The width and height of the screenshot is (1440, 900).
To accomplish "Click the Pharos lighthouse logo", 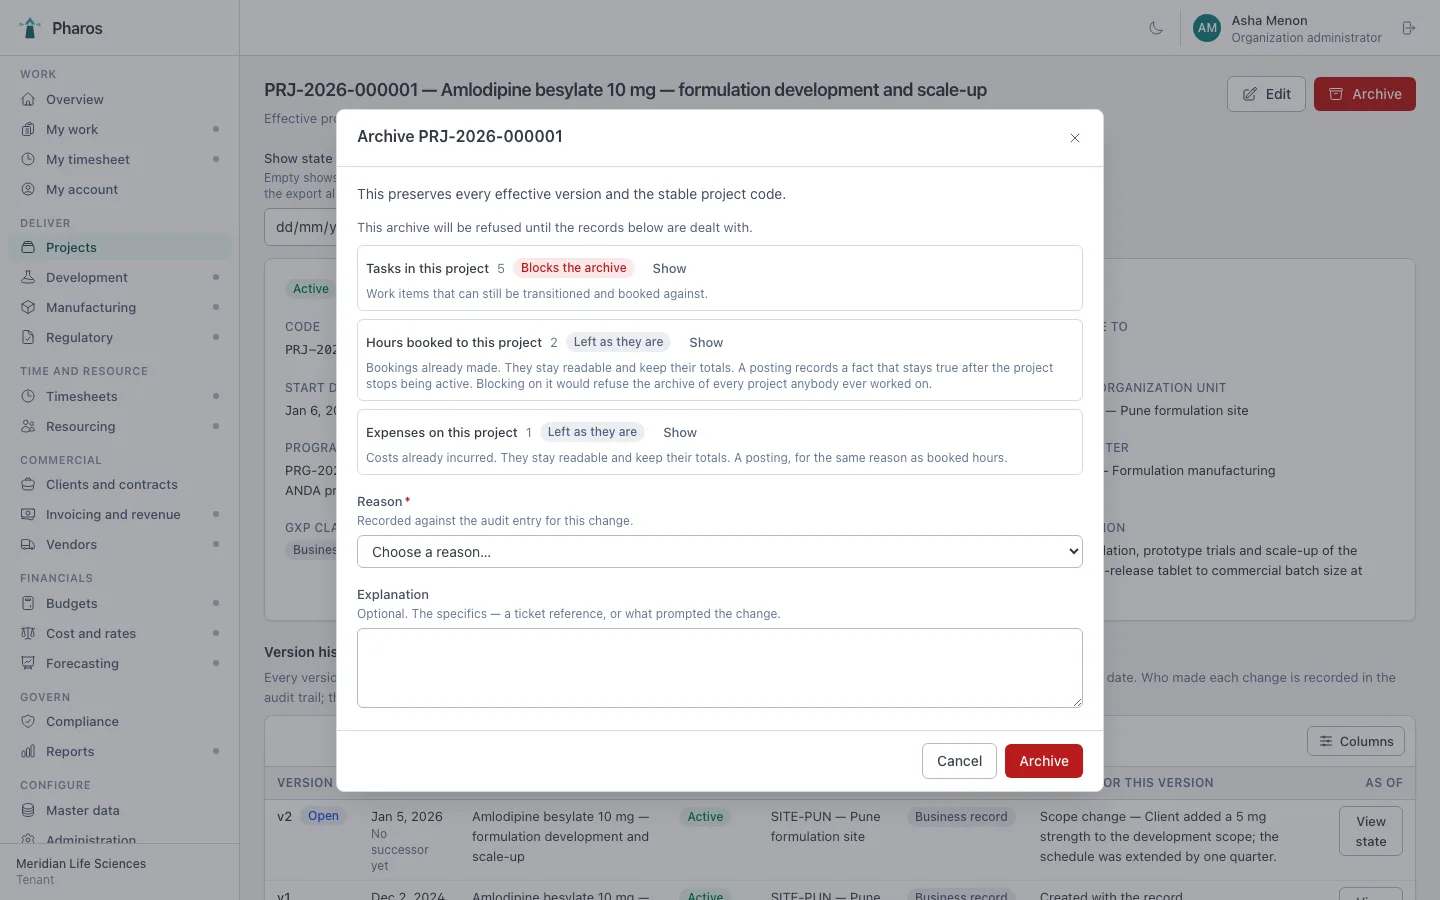I will pos(30,28).
